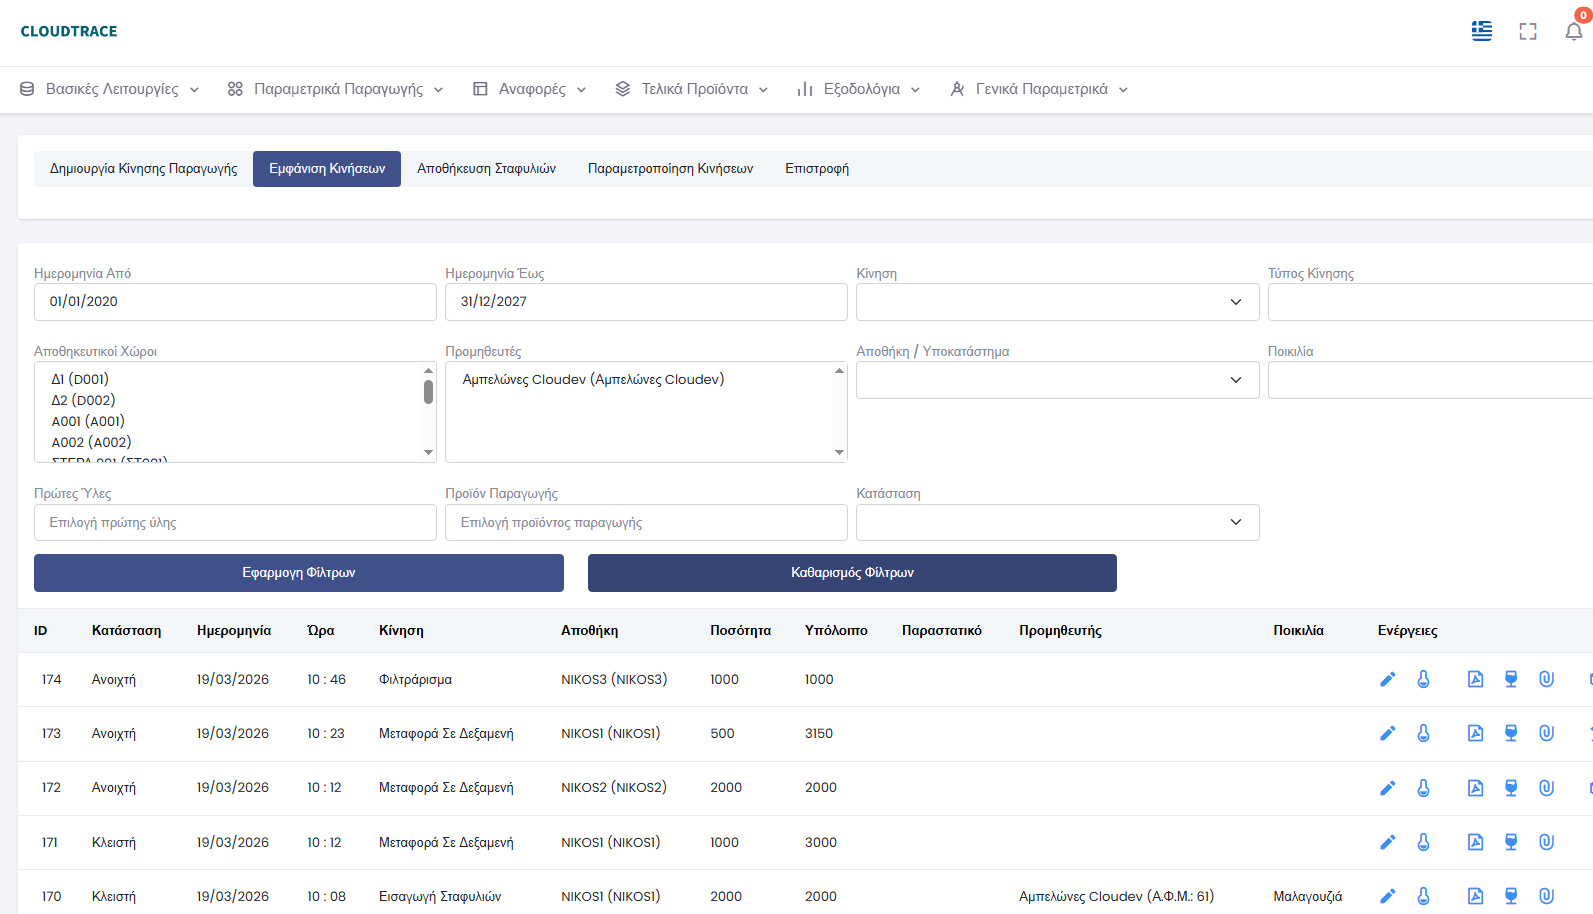The image size is (1593, 914).
Task: Toggle fullscreen mode icon
Action: (1527, 31)
